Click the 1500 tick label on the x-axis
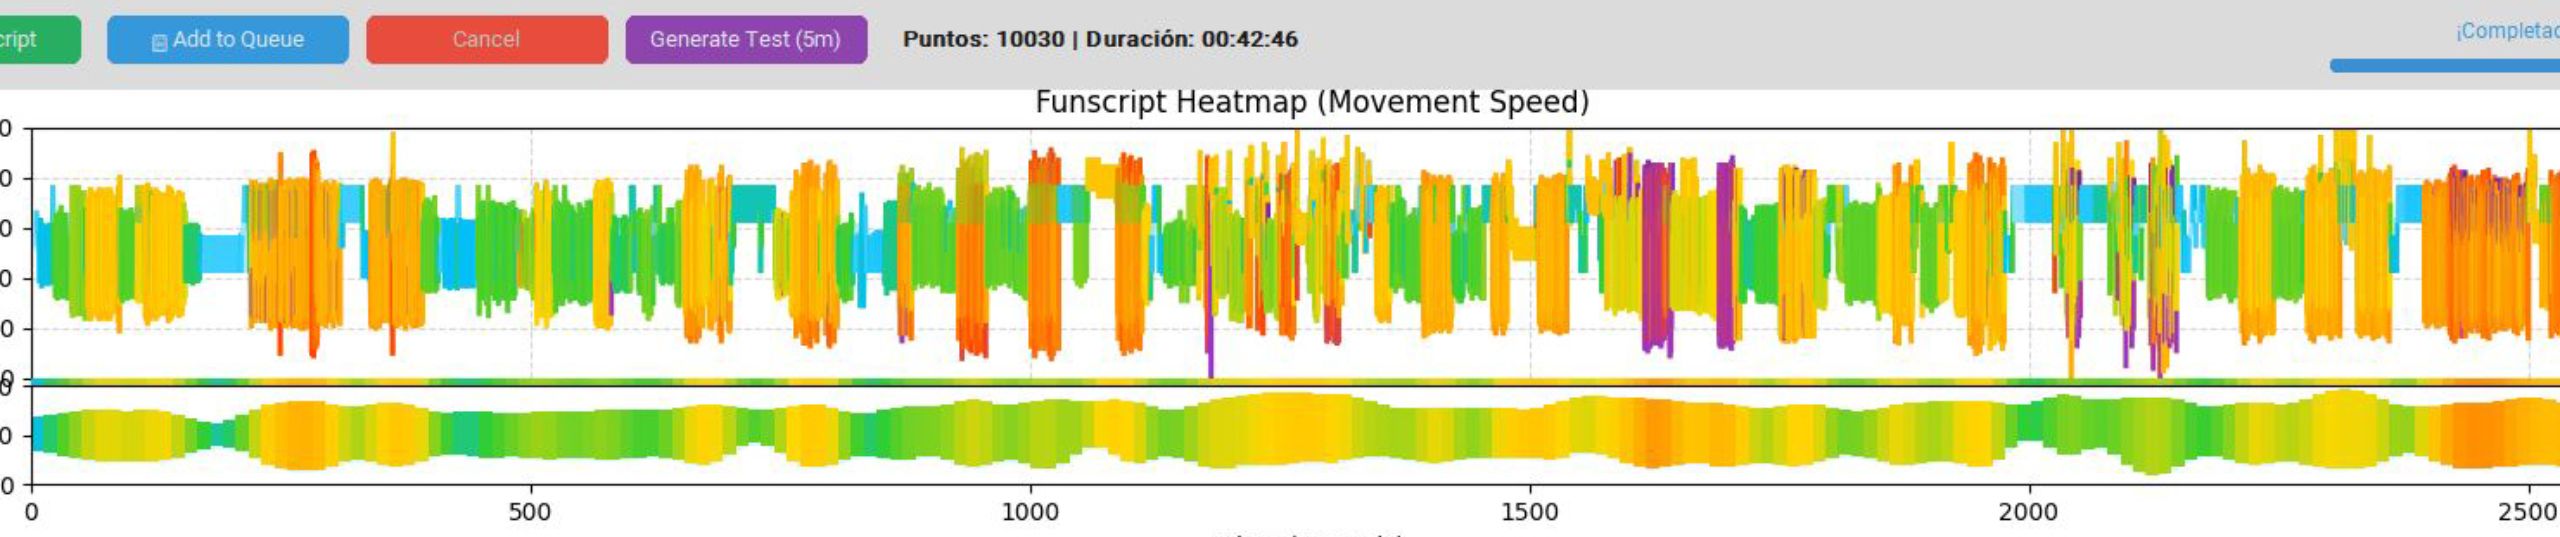2560x537 pixels. tap(1529, 513)
